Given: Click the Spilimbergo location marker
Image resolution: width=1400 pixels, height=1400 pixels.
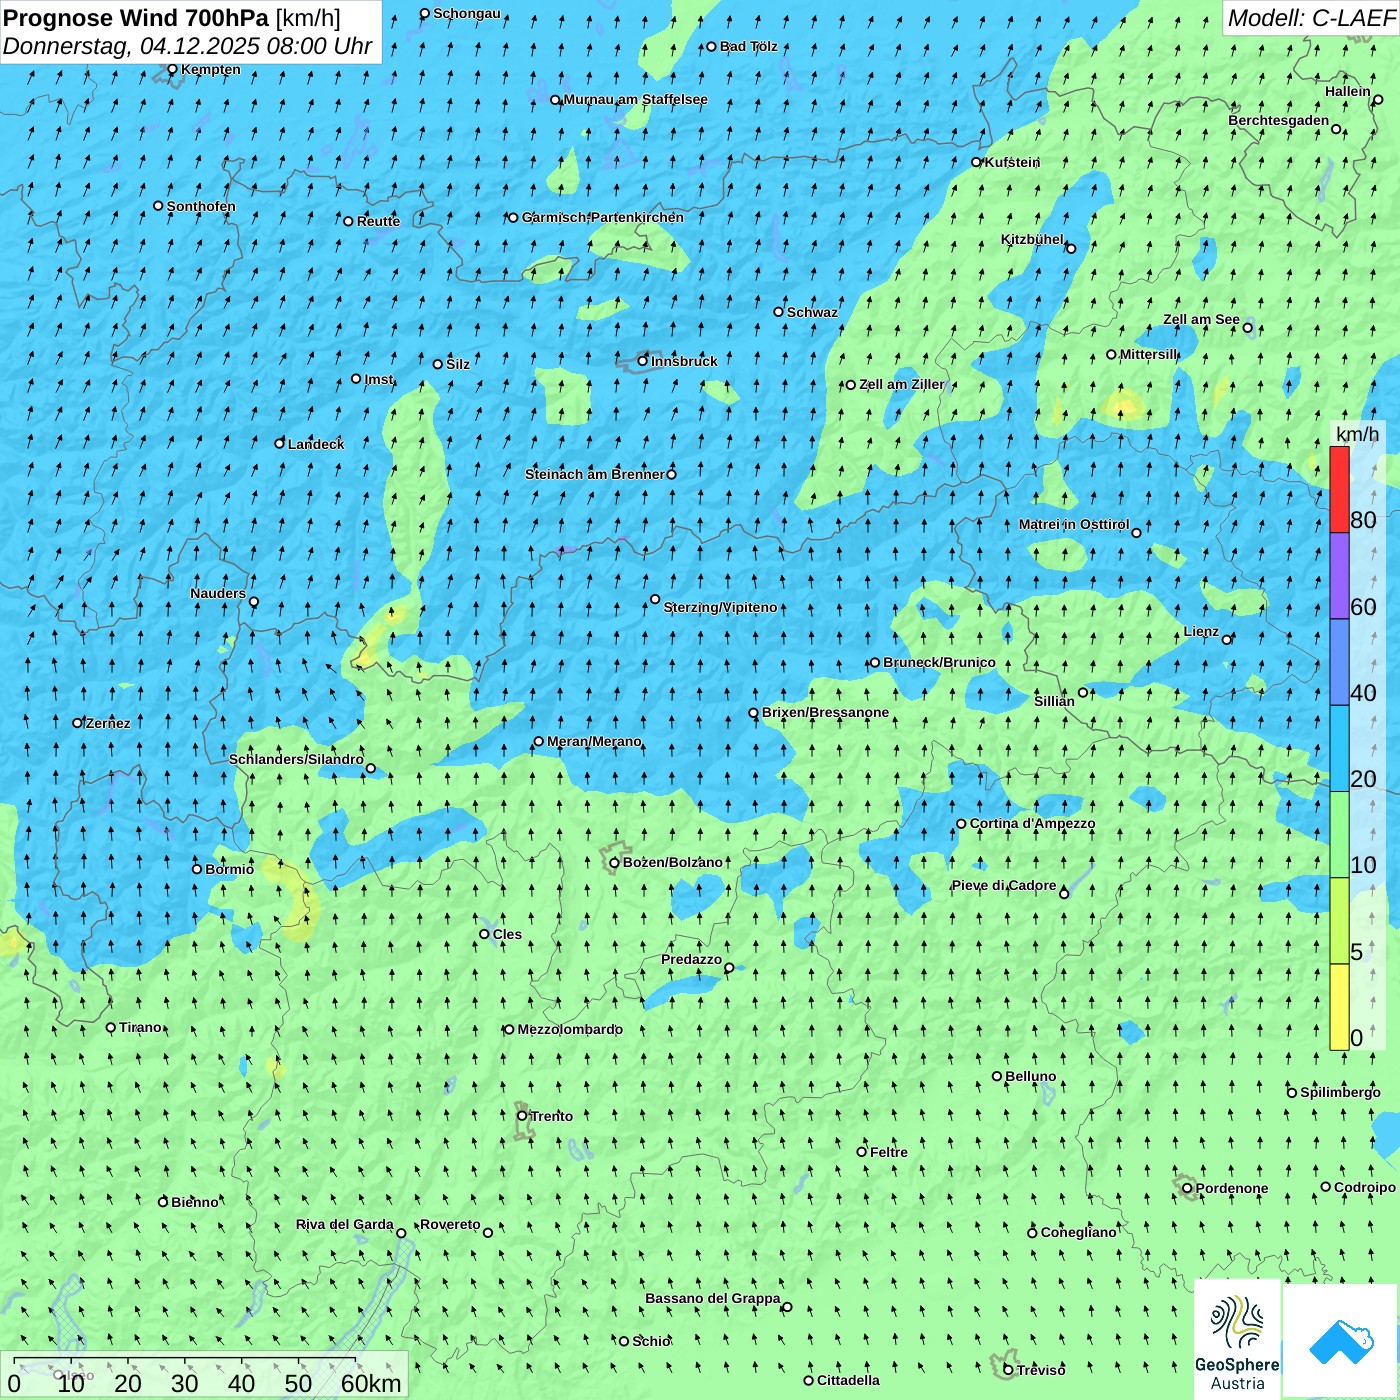Looking at the screenshot, I should (x=1292, y=1093).
